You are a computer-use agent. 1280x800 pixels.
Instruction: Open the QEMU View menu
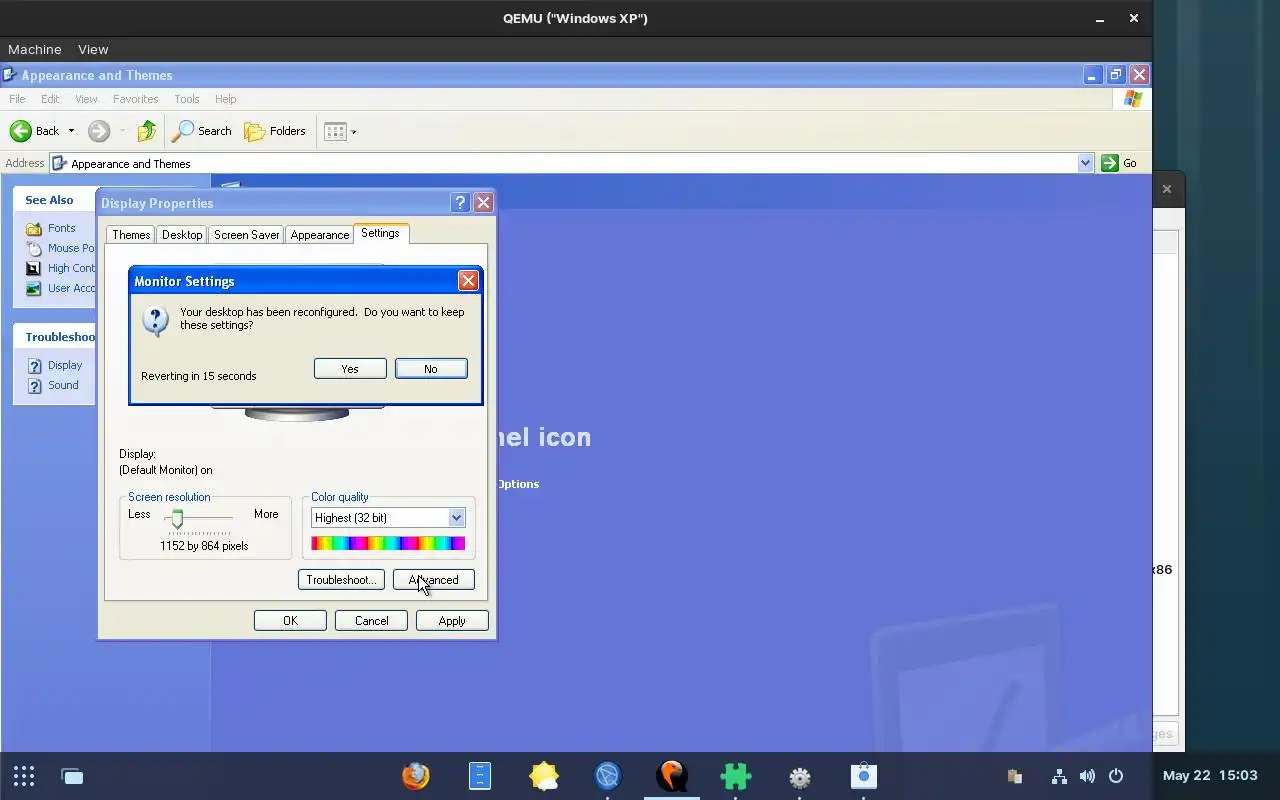[x=93, y=49]
